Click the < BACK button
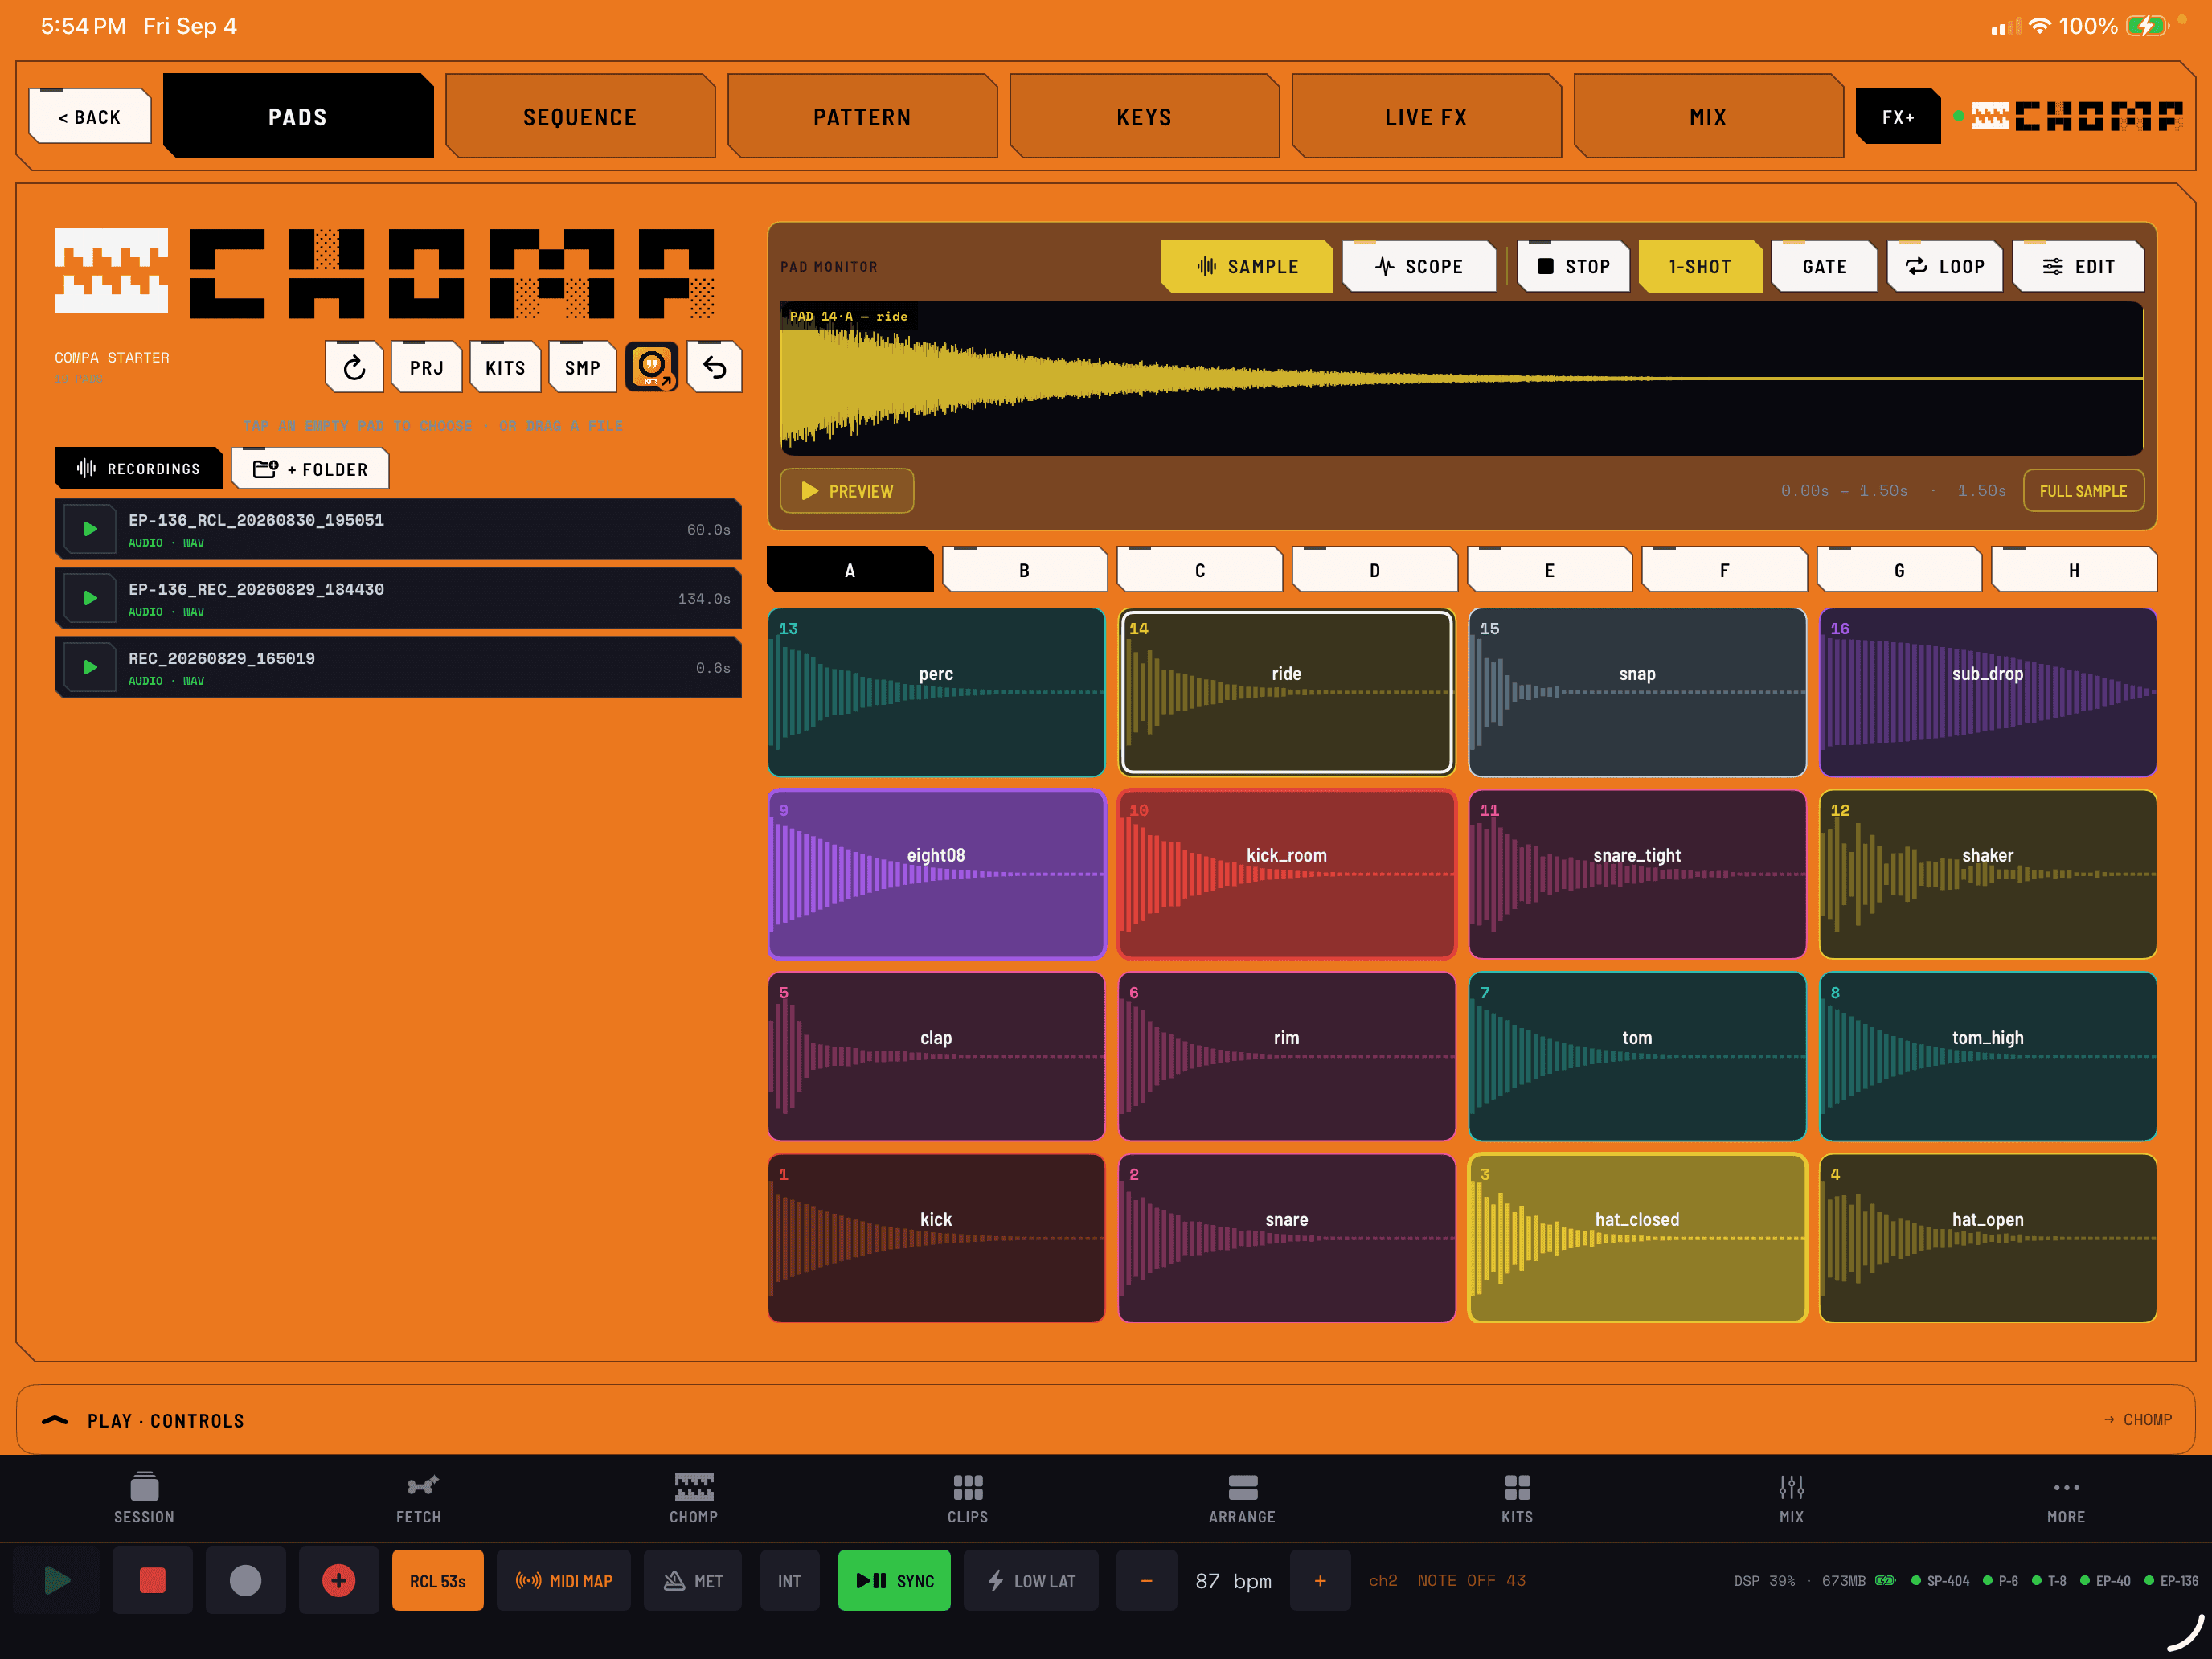This screenshot has width=2212, height=1659. click(90, 116)
